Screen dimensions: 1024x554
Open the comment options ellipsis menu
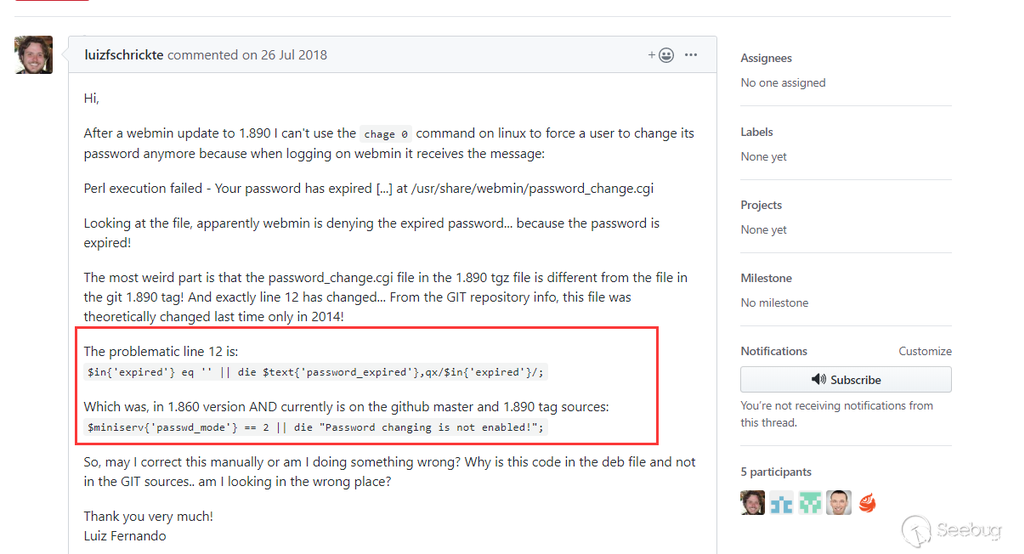[691, 55]
